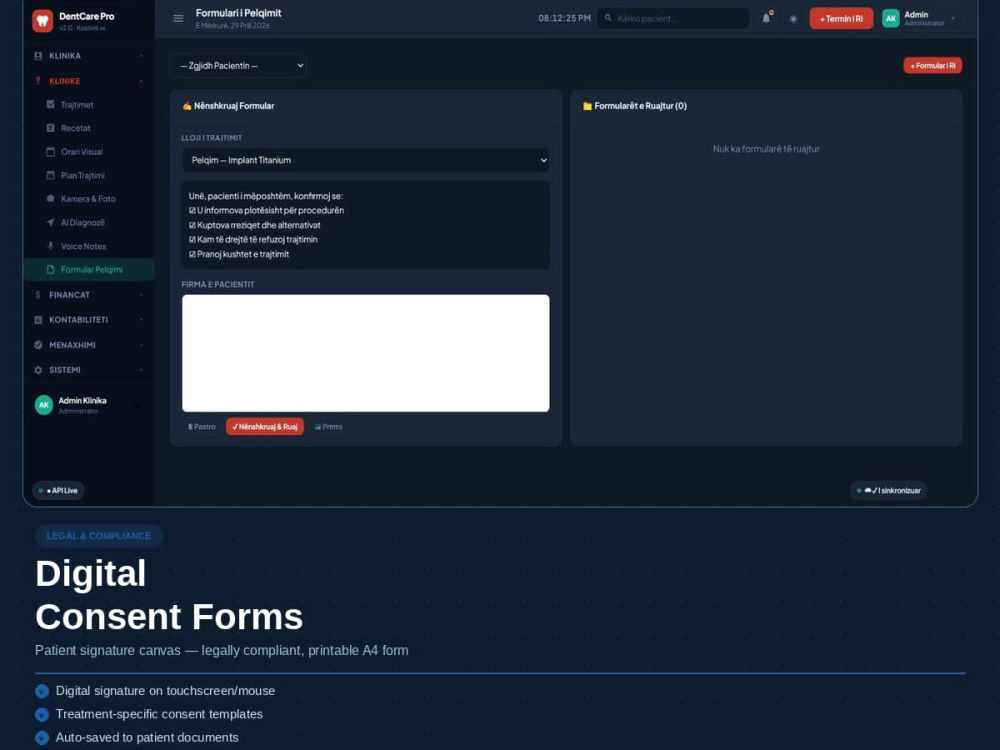This screenshot has width=1000, height=750.
Task: Open Plan Trajtimi page
Action: tap(89, 175)
